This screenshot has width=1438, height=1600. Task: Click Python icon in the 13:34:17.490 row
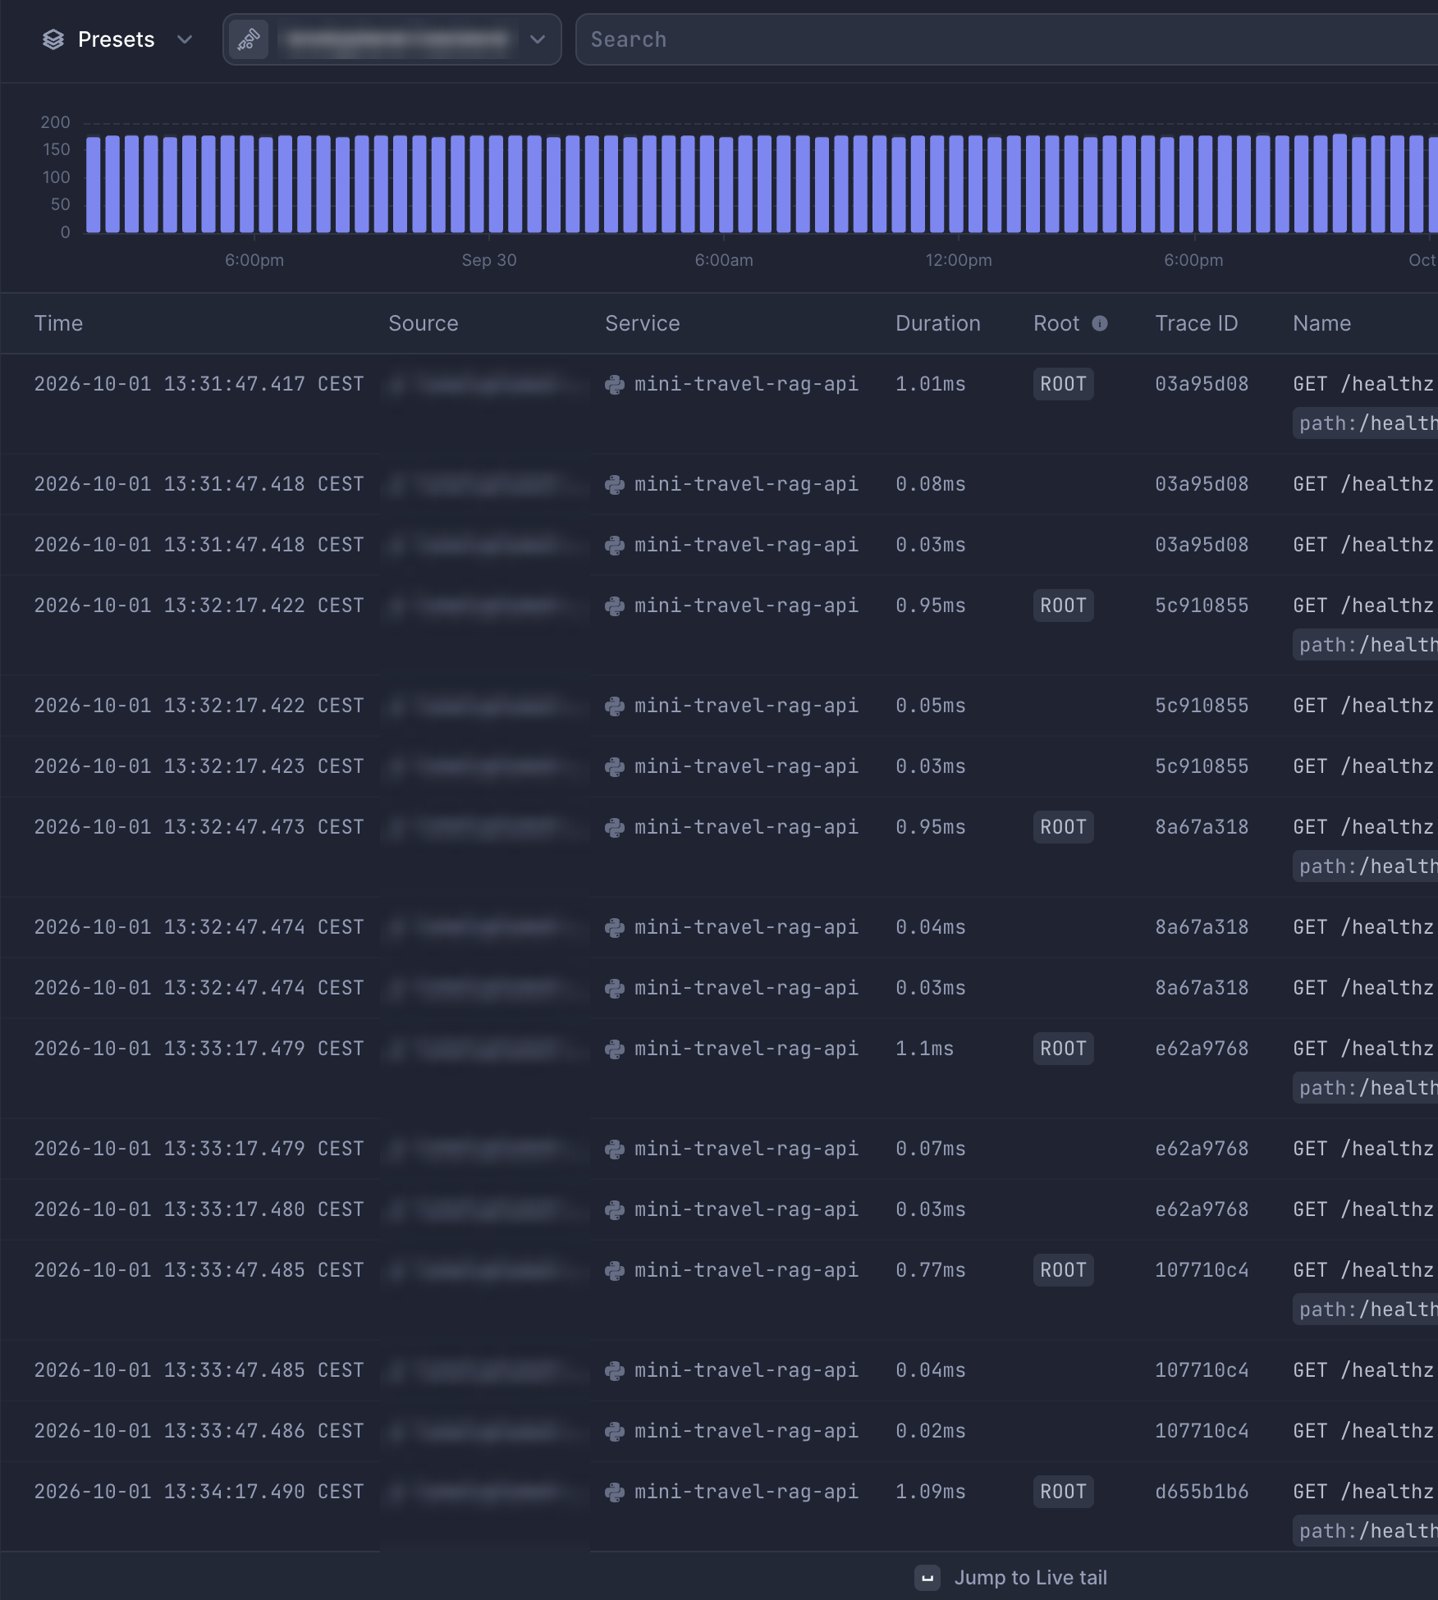[x=615, y=1492]
